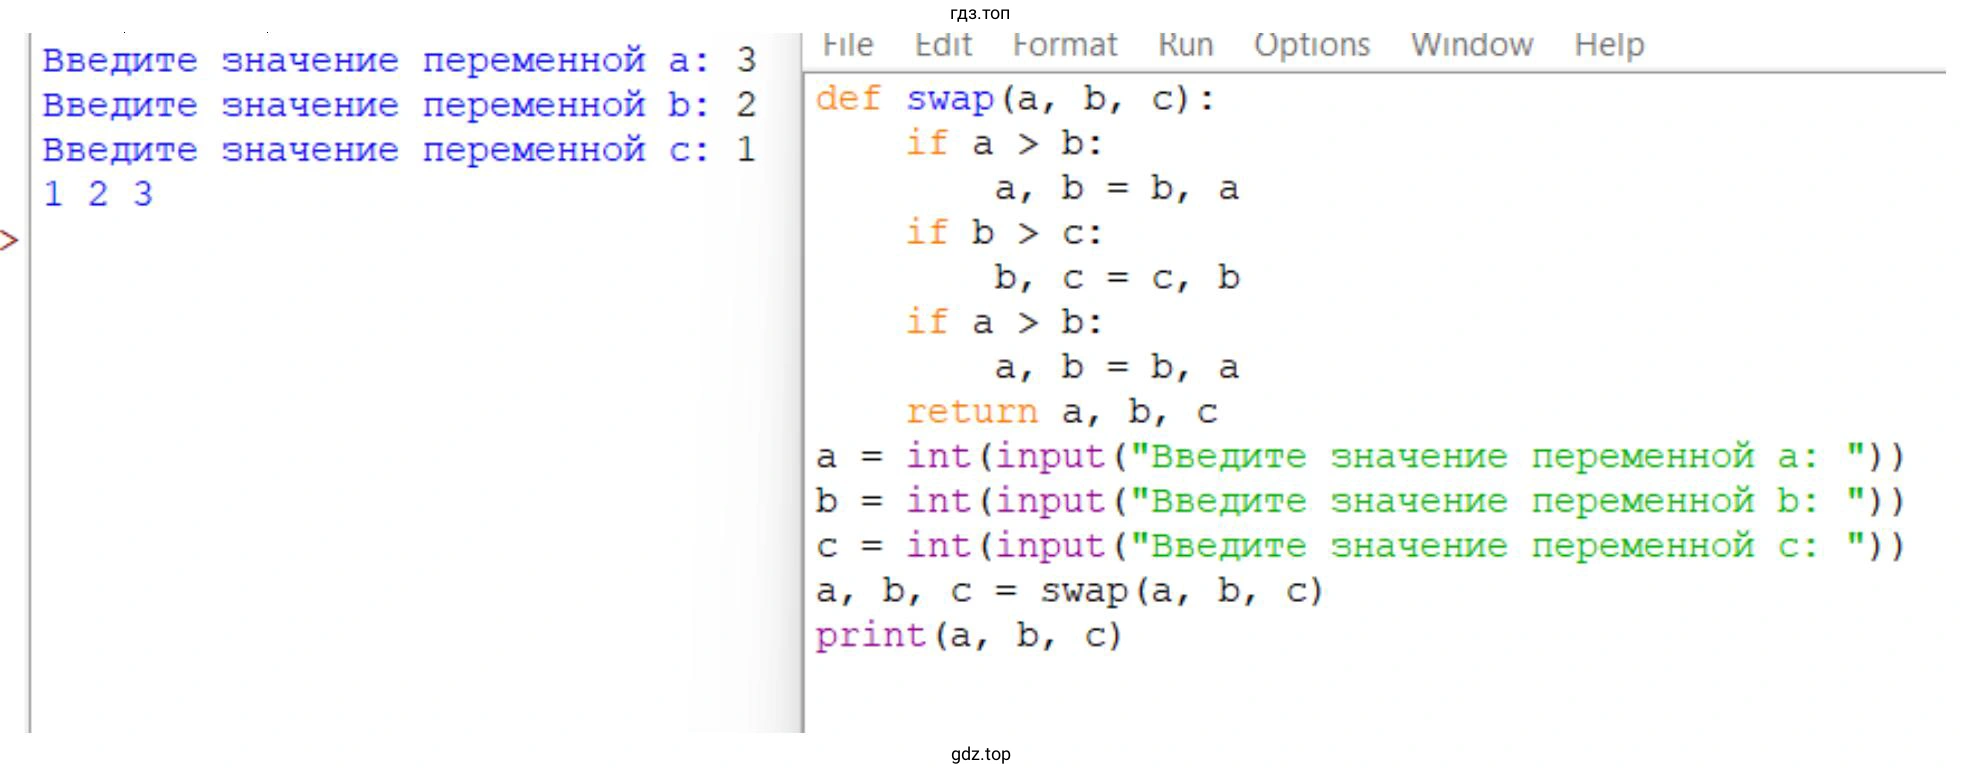The width and height of the screenshot is (1963, 774).
Task: Click the 'a, b, c = swap(a, b, c)' line
Action: 1069,591
